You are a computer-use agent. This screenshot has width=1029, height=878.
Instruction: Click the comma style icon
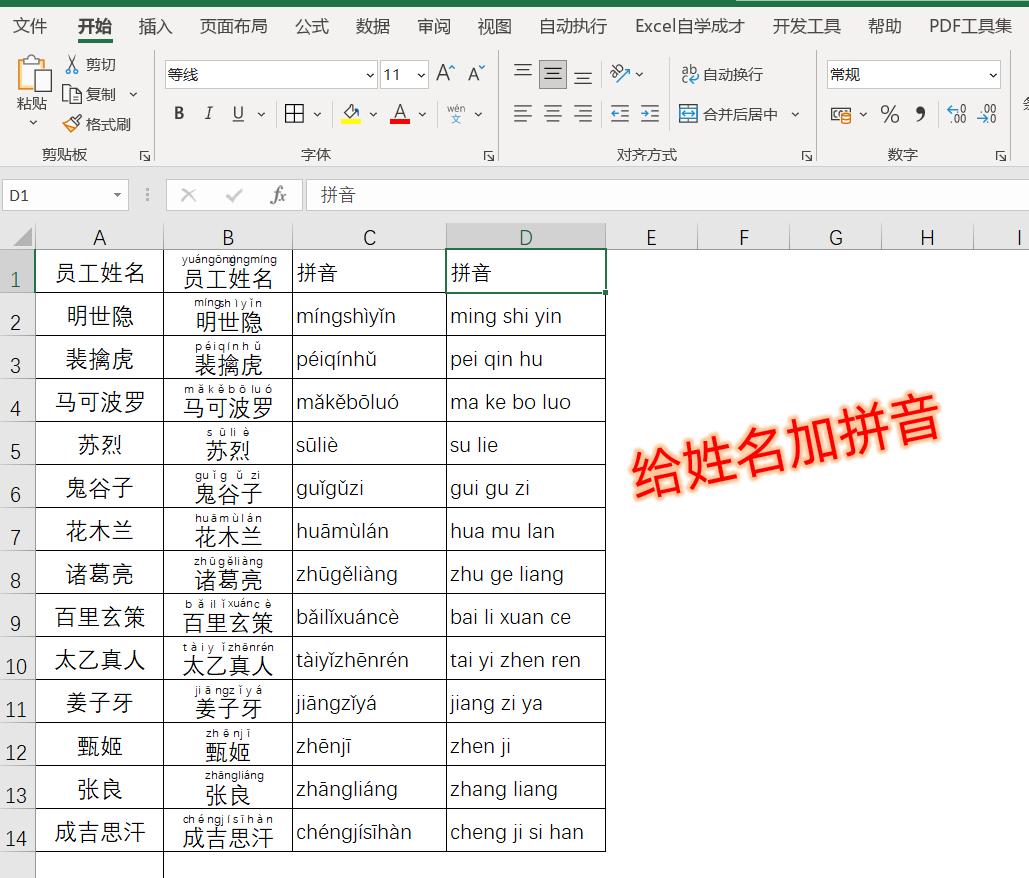tap(920, 114)
